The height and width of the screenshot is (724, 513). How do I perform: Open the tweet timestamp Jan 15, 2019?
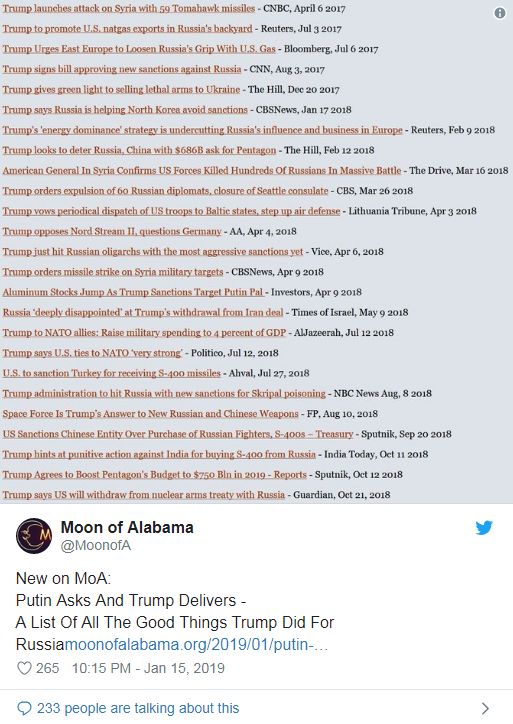148,668
